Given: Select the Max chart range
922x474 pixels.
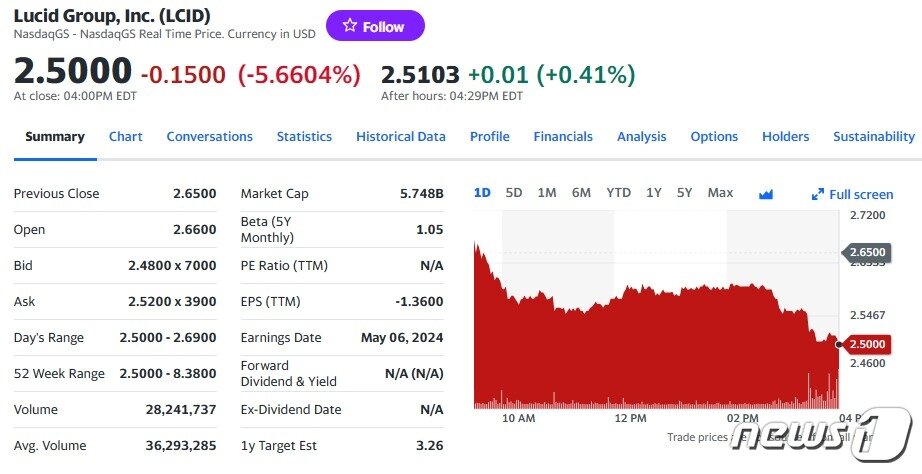Looking at the screenshot, I should click(720, 193).
